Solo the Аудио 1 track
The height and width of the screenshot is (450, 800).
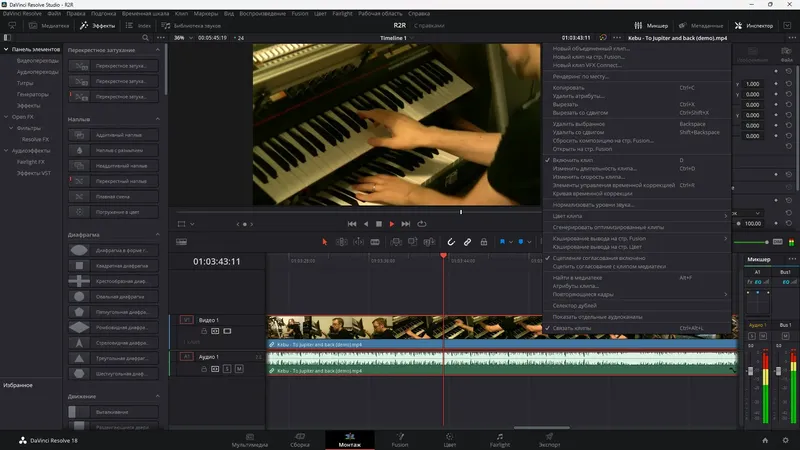pyautogui.click(x=227, y=369)
